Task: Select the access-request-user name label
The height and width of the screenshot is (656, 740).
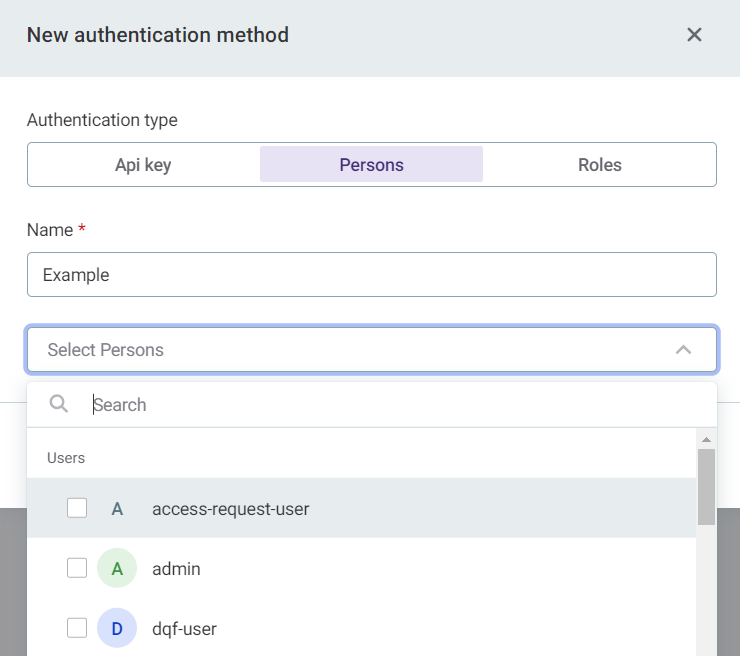Action: (230, 509)
